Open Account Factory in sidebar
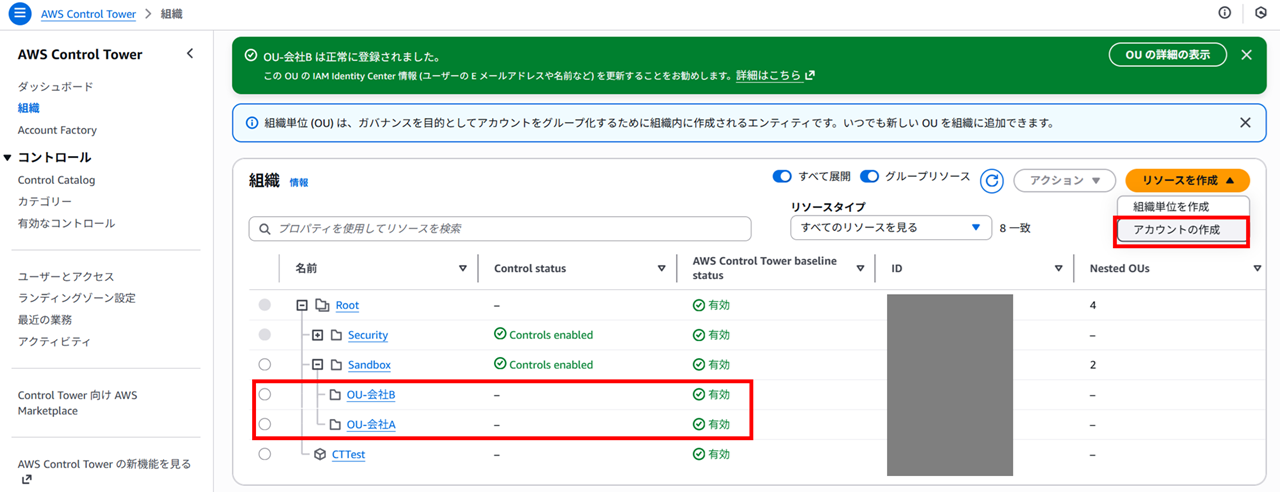 click(57, 130)
